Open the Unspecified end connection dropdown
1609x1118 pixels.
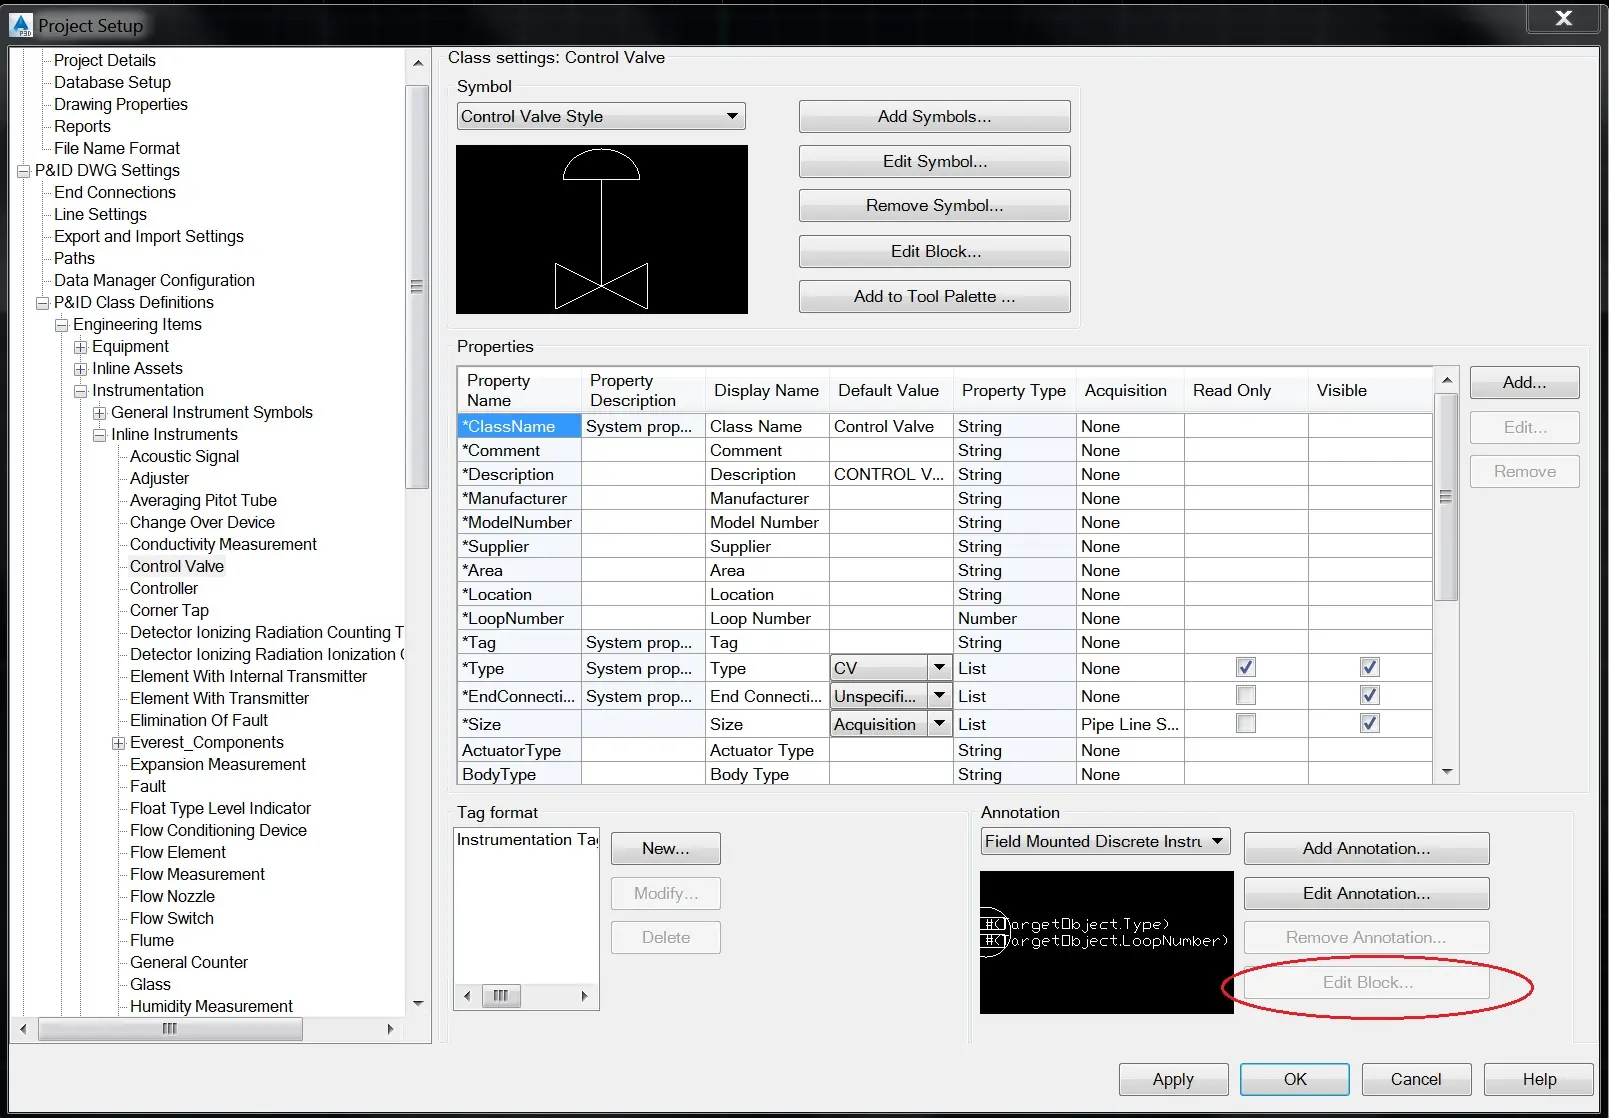click(939, 696)
